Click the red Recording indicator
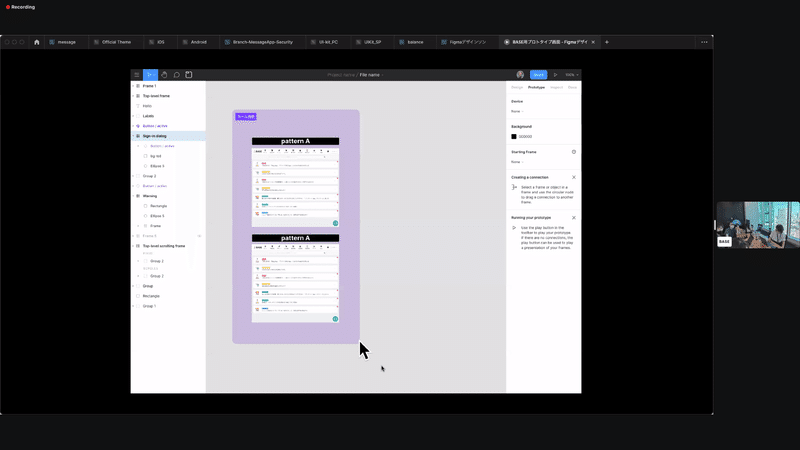The height and width of the screenshot is (450, 800). 20,7
